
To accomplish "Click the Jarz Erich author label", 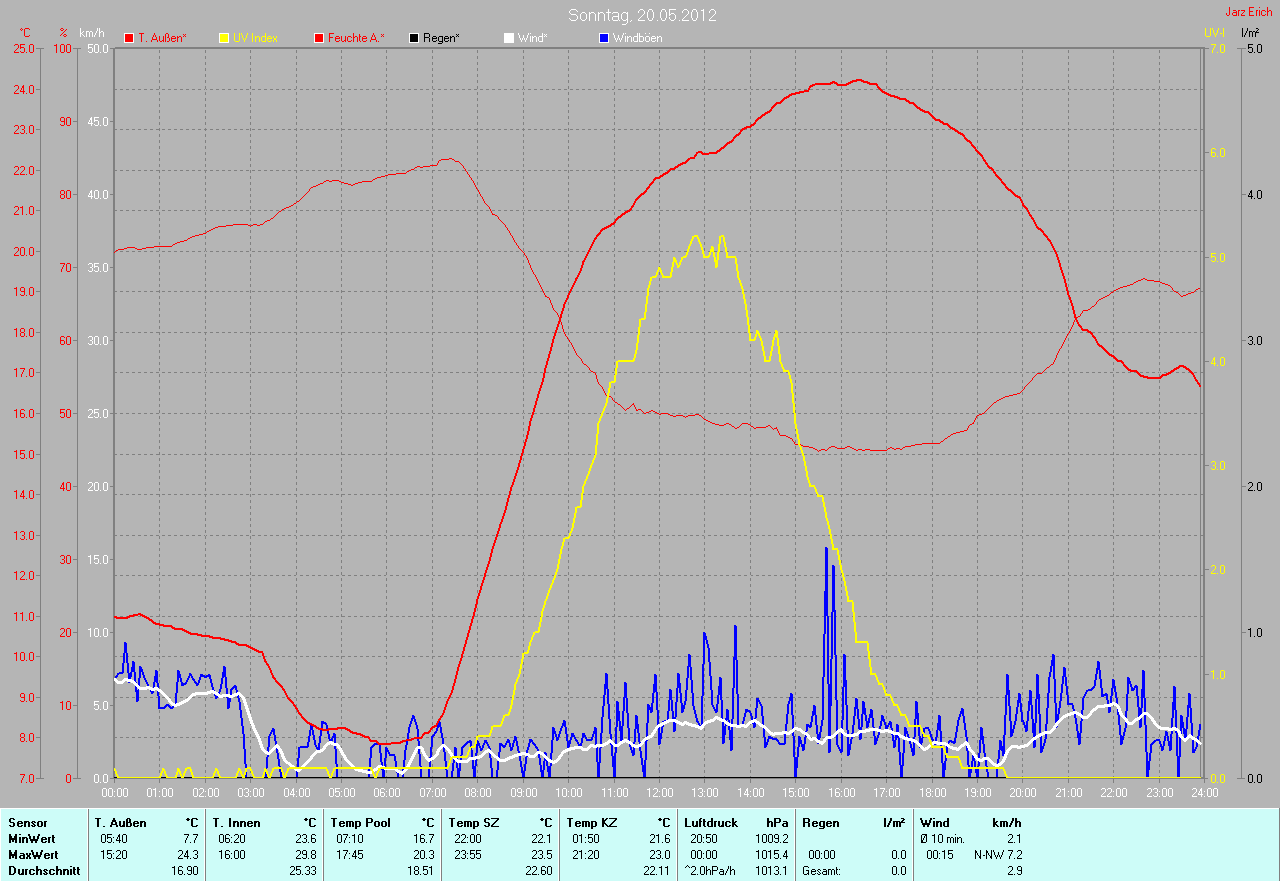I will [x=1249, y=12].
